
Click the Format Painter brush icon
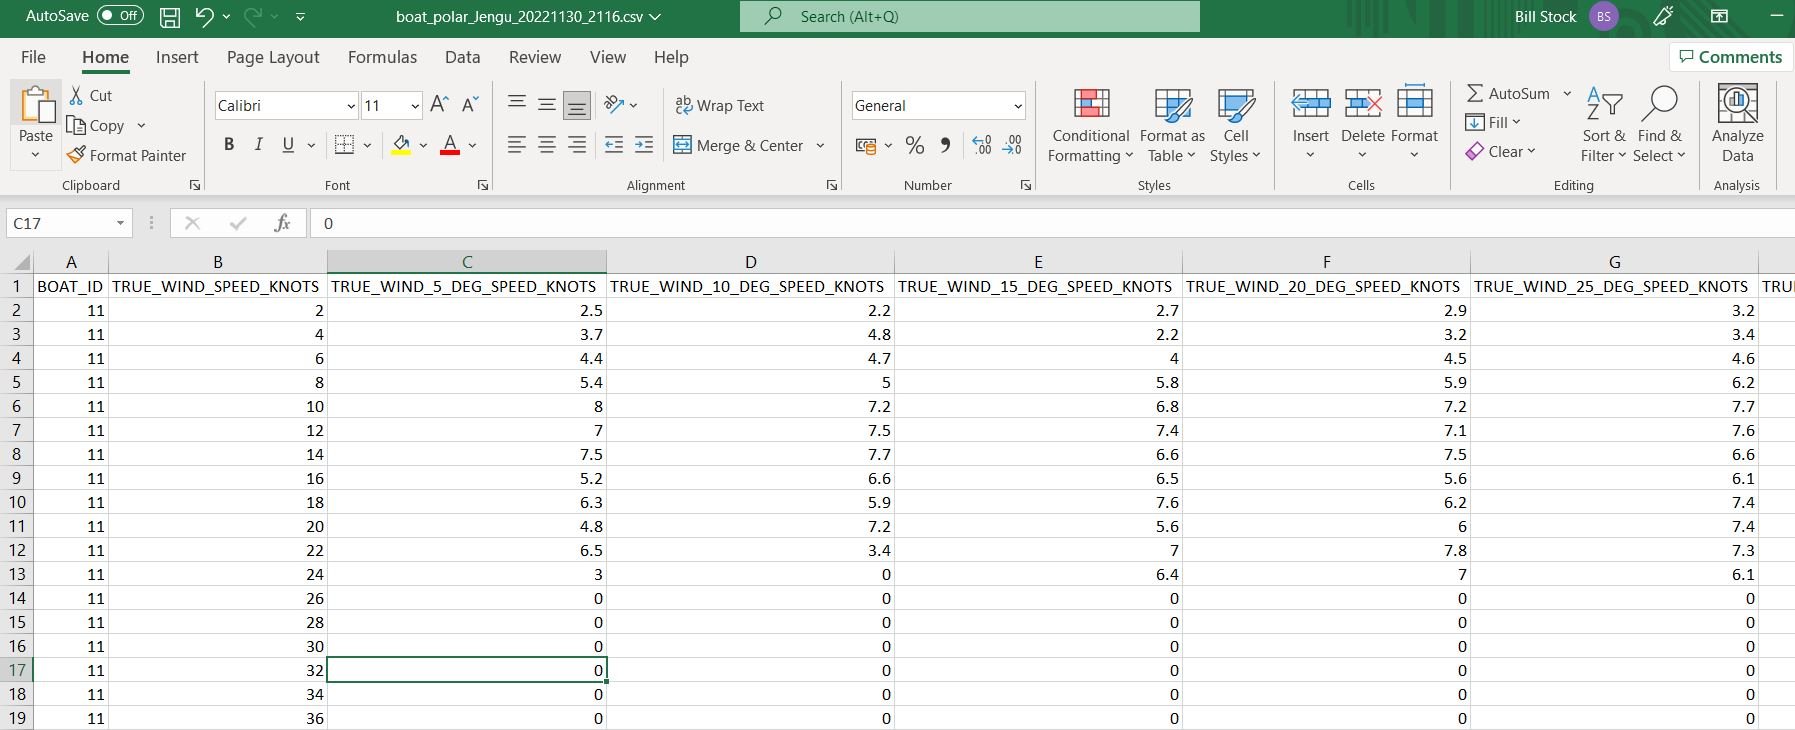[x=76, y=155]
